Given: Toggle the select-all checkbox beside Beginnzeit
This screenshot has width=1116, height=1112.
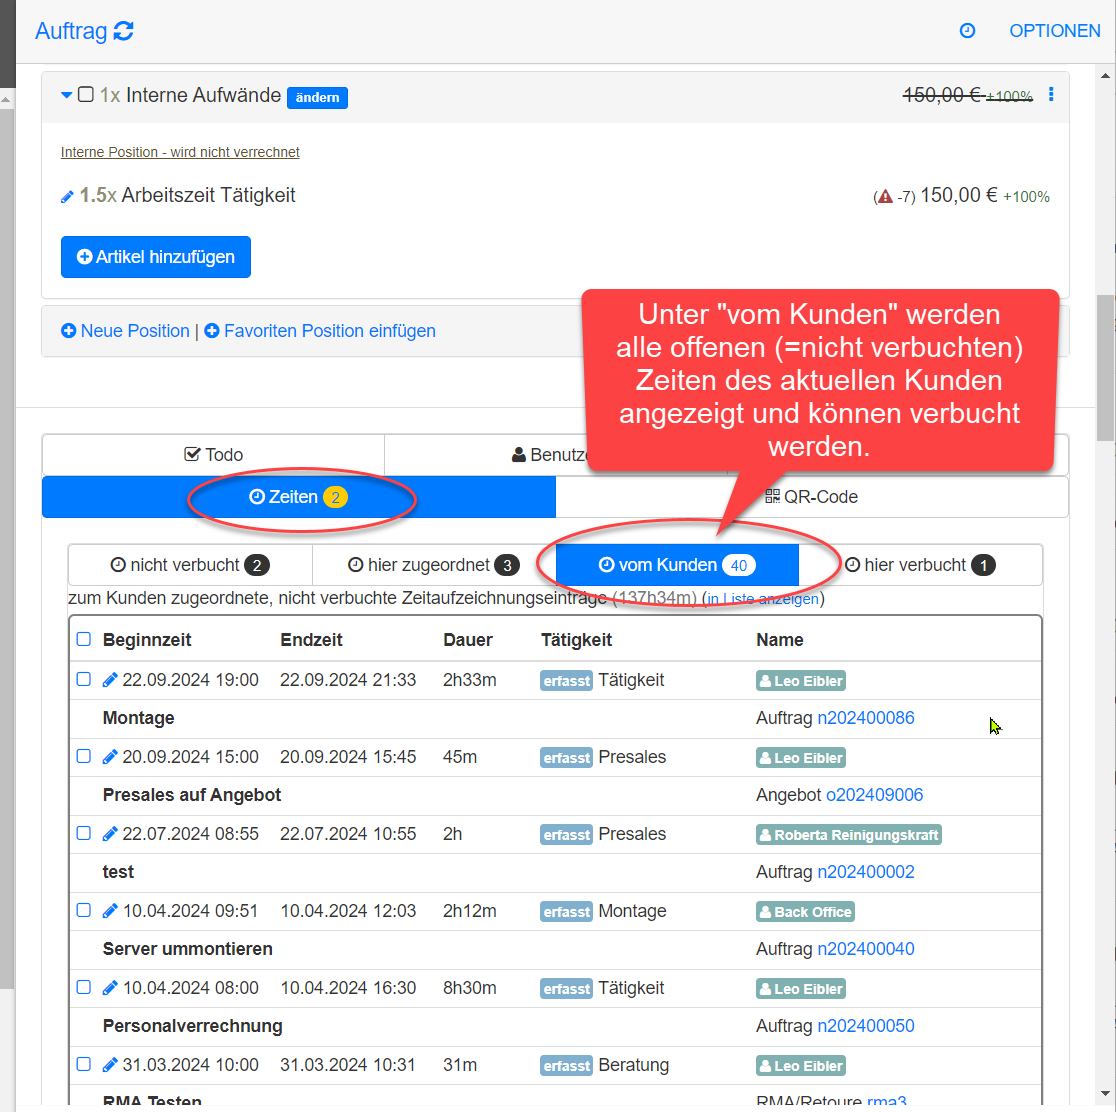Looking at the screenshot, I should click(84, 639).
